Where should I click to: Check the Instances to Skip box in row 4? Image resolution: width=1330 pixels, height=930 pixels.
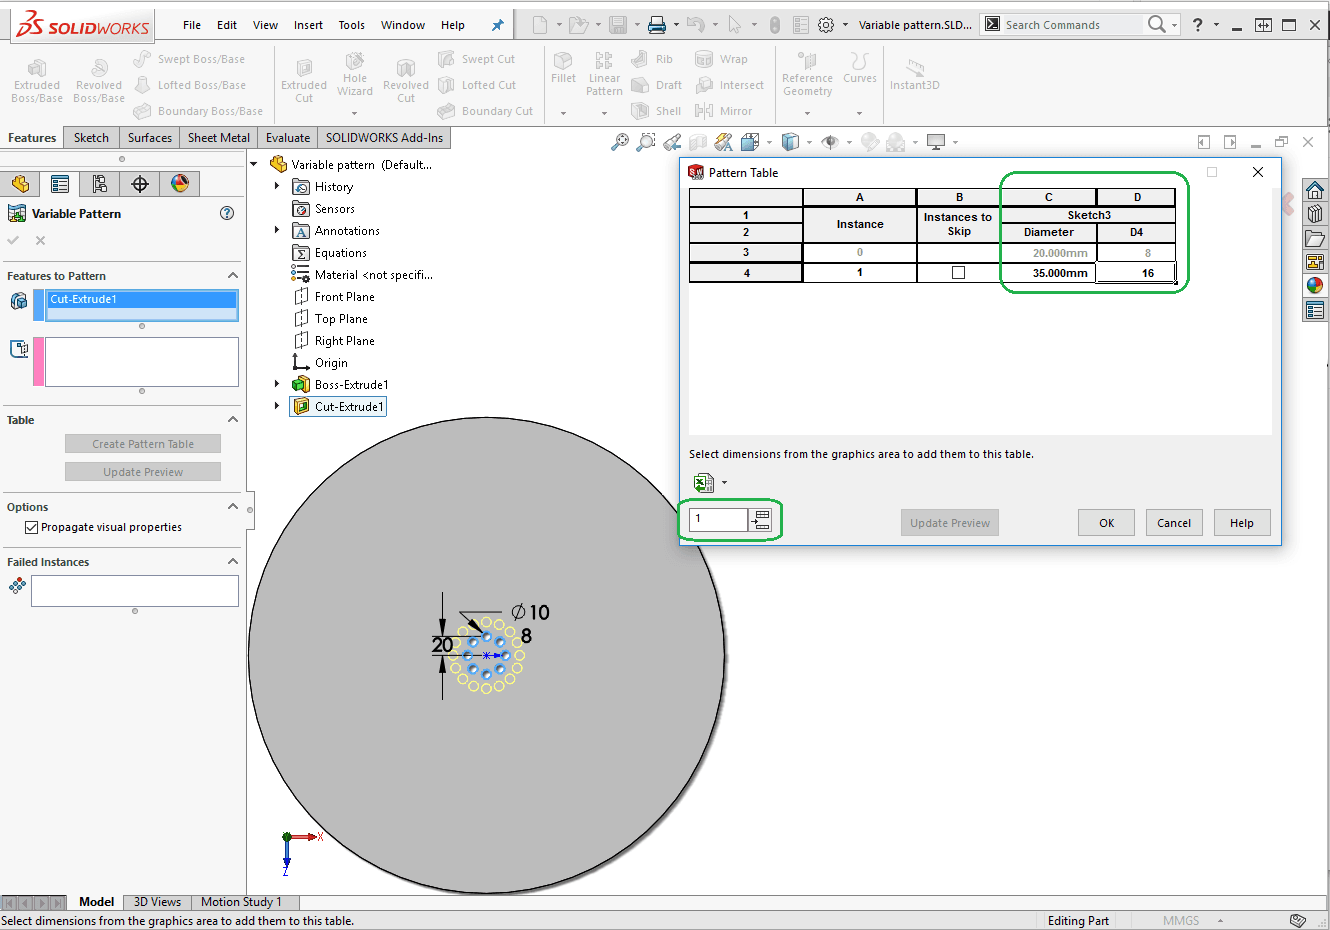tap(958, 273)
